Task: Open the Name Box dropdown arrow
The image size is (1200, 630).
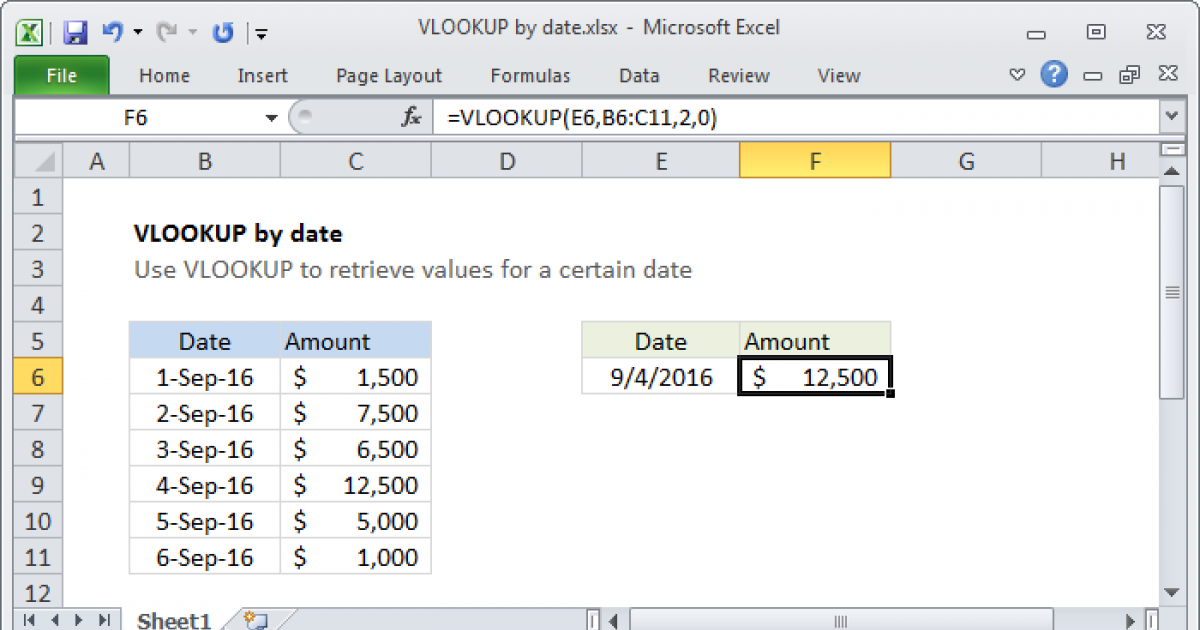Action: point(271,118)
